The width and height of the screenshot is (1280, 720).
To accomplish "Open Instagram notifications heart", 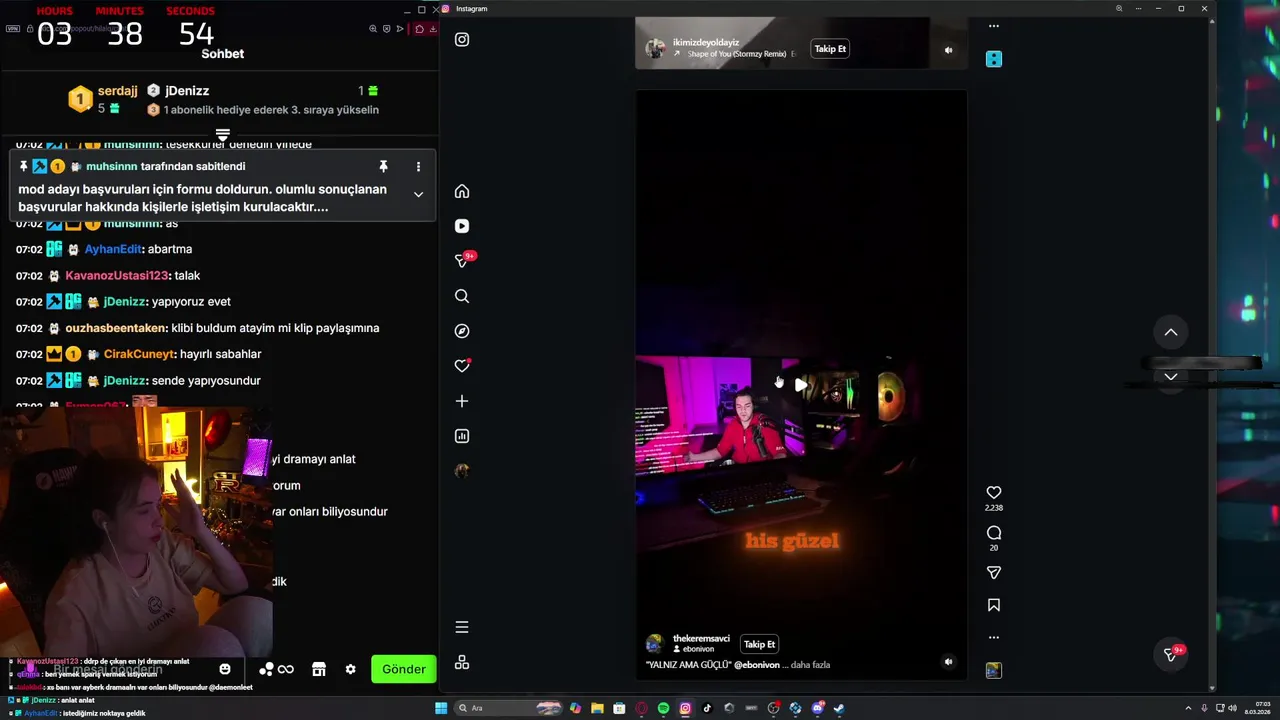I will [x=462, y=366].
